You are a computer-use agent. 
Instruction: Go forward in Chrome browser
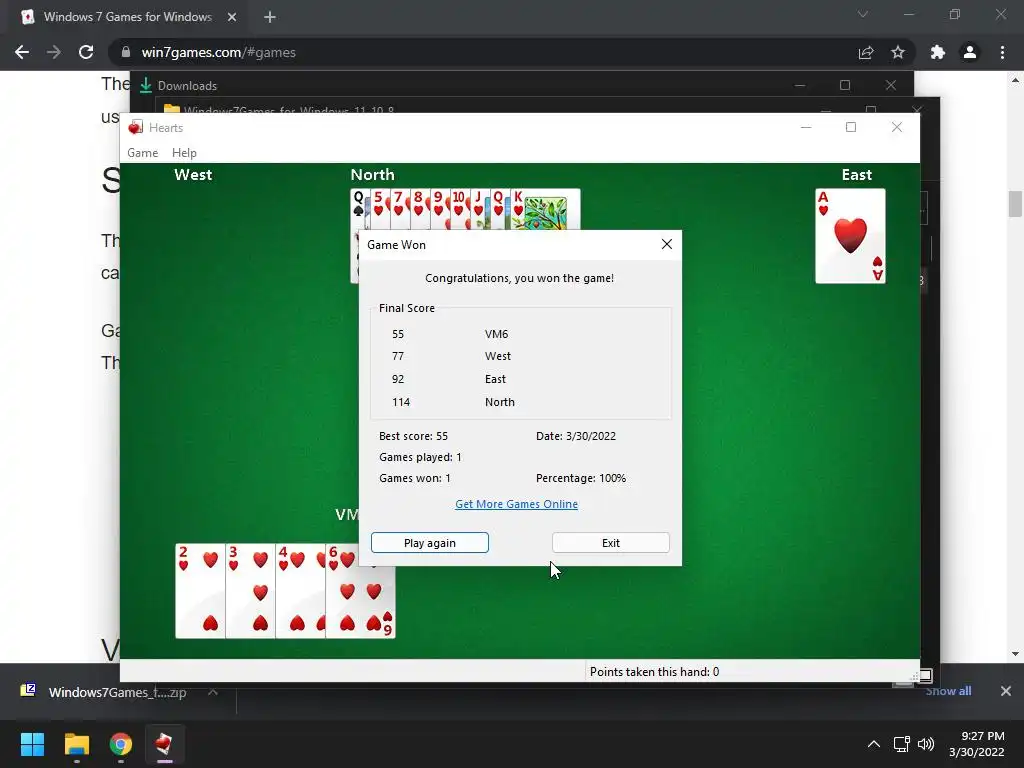54,52
